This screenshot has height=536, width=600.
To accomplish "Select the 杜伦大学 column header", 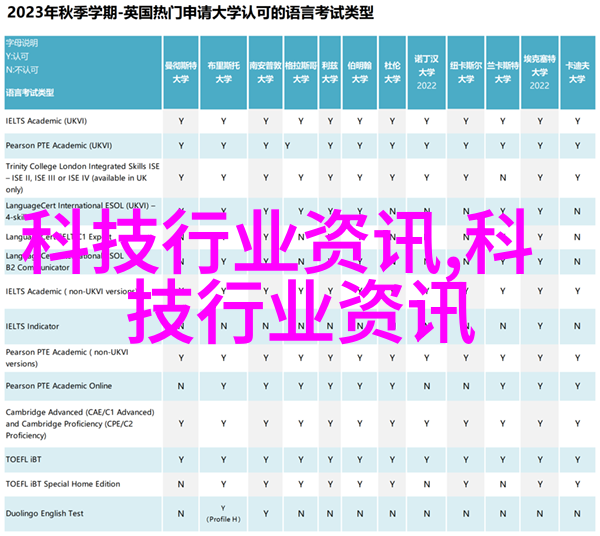I will 392,72.
